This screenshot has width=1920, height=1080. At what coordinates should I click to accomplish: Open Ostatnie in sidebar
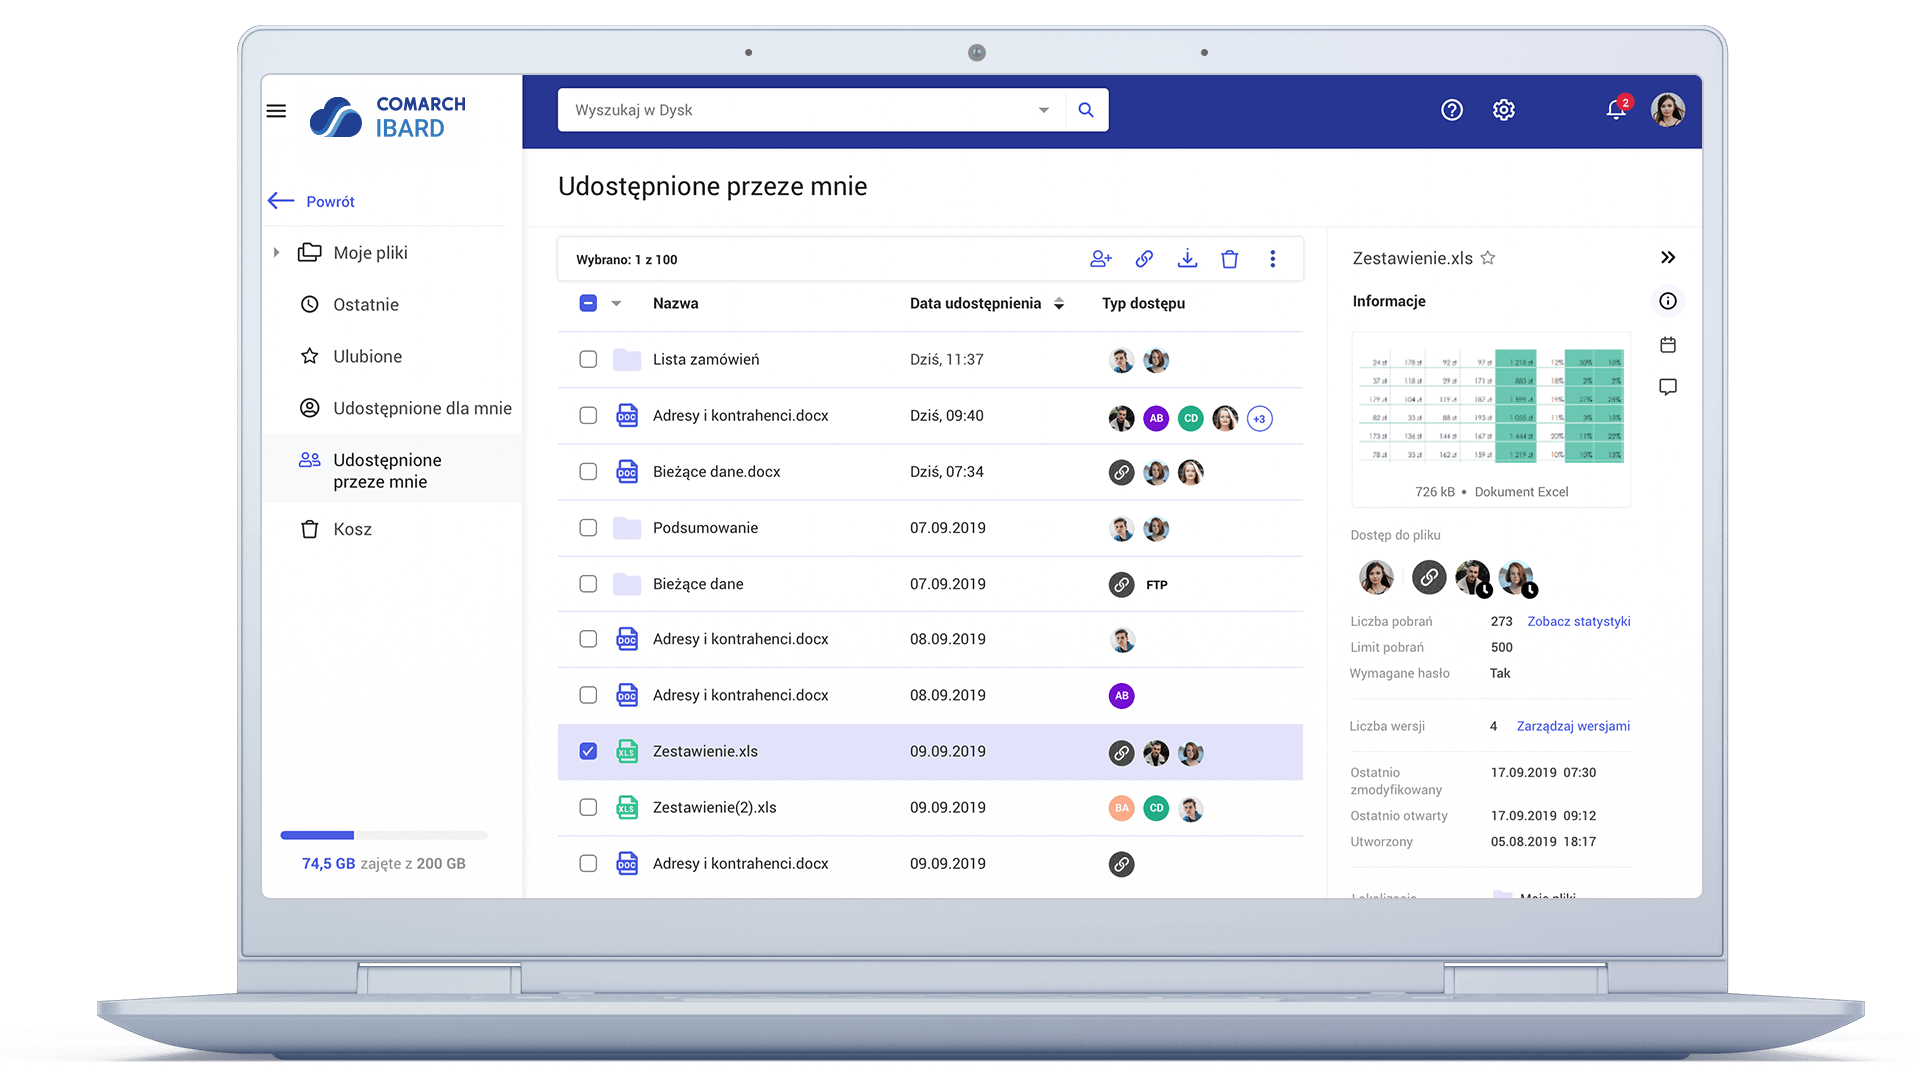pos(366,305)
